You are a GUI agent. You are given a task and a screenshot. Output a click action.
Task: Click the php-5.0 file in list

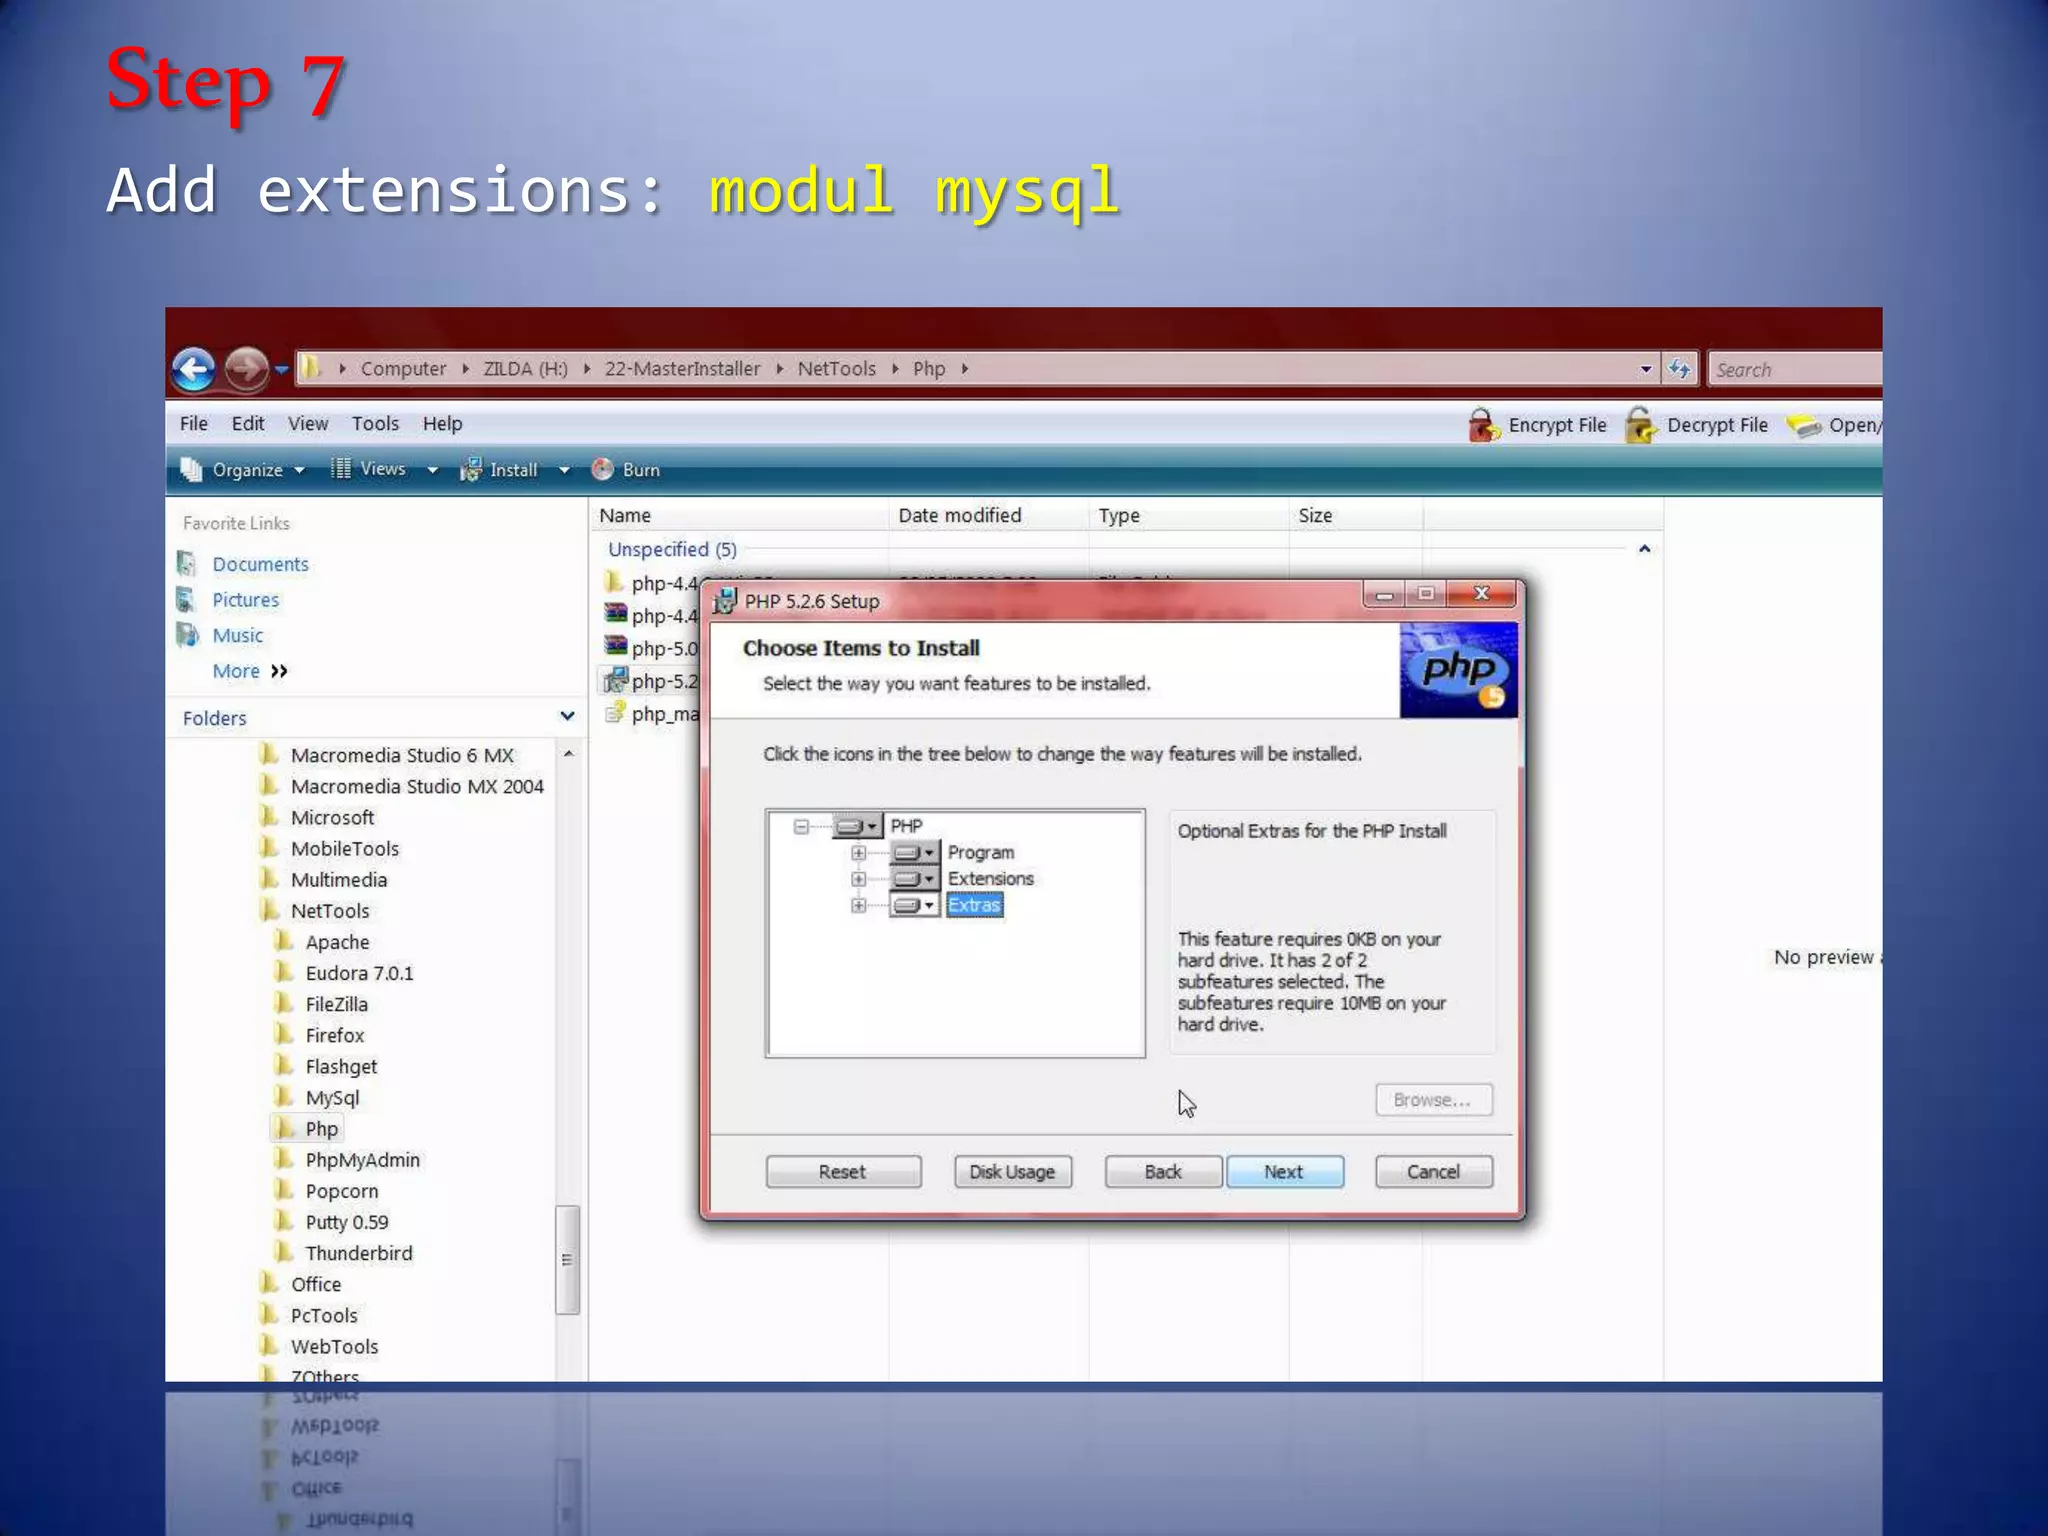point(652,648)
